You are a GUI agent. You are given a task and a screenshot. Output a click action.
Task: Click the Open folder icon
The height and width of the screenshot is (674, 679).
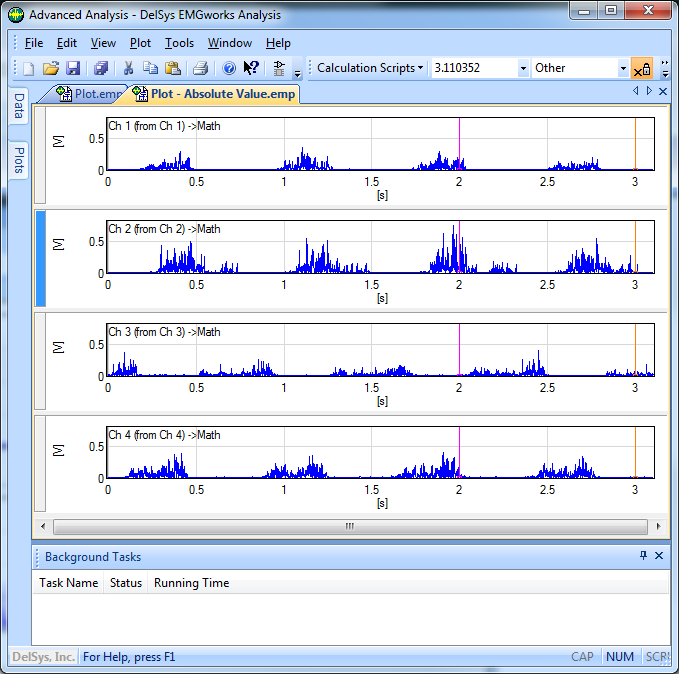51,69
